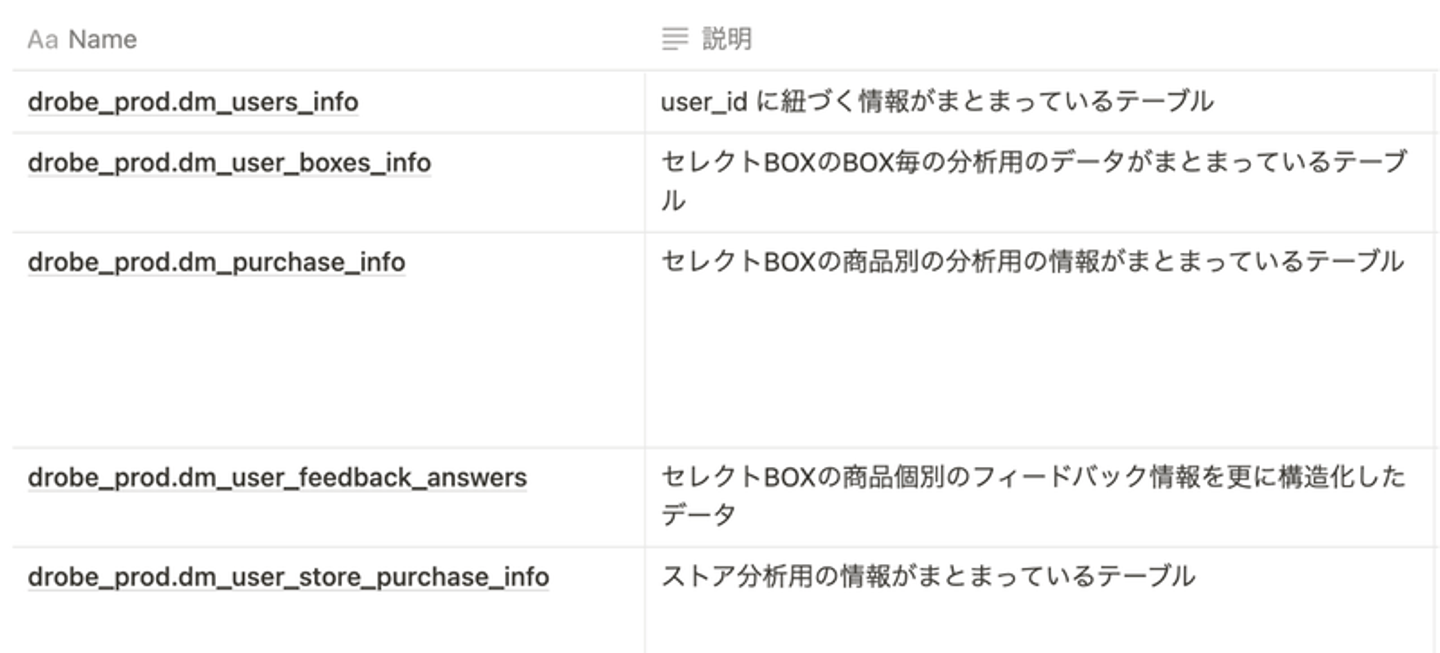Image resolution: width=1440 pixels, height=653 pixels.
Task: Open the drobe_prod.dm_user_feedback_answers page
Action: click(x=277, y=478)
